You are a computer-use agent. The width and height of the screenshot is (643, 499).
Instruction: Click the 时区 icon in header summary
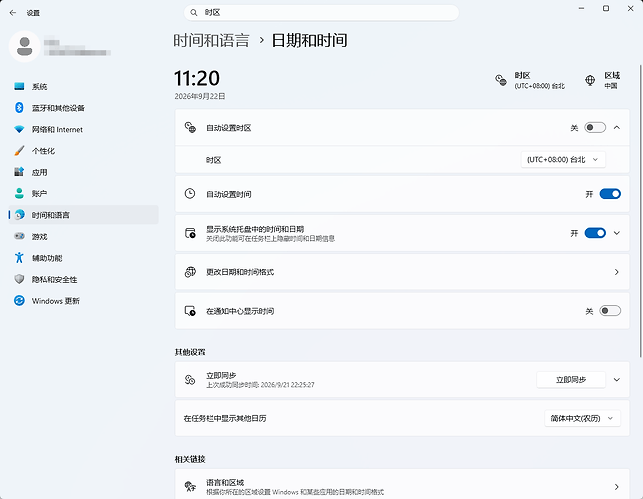pyautogui.click(x=501, y=80)
